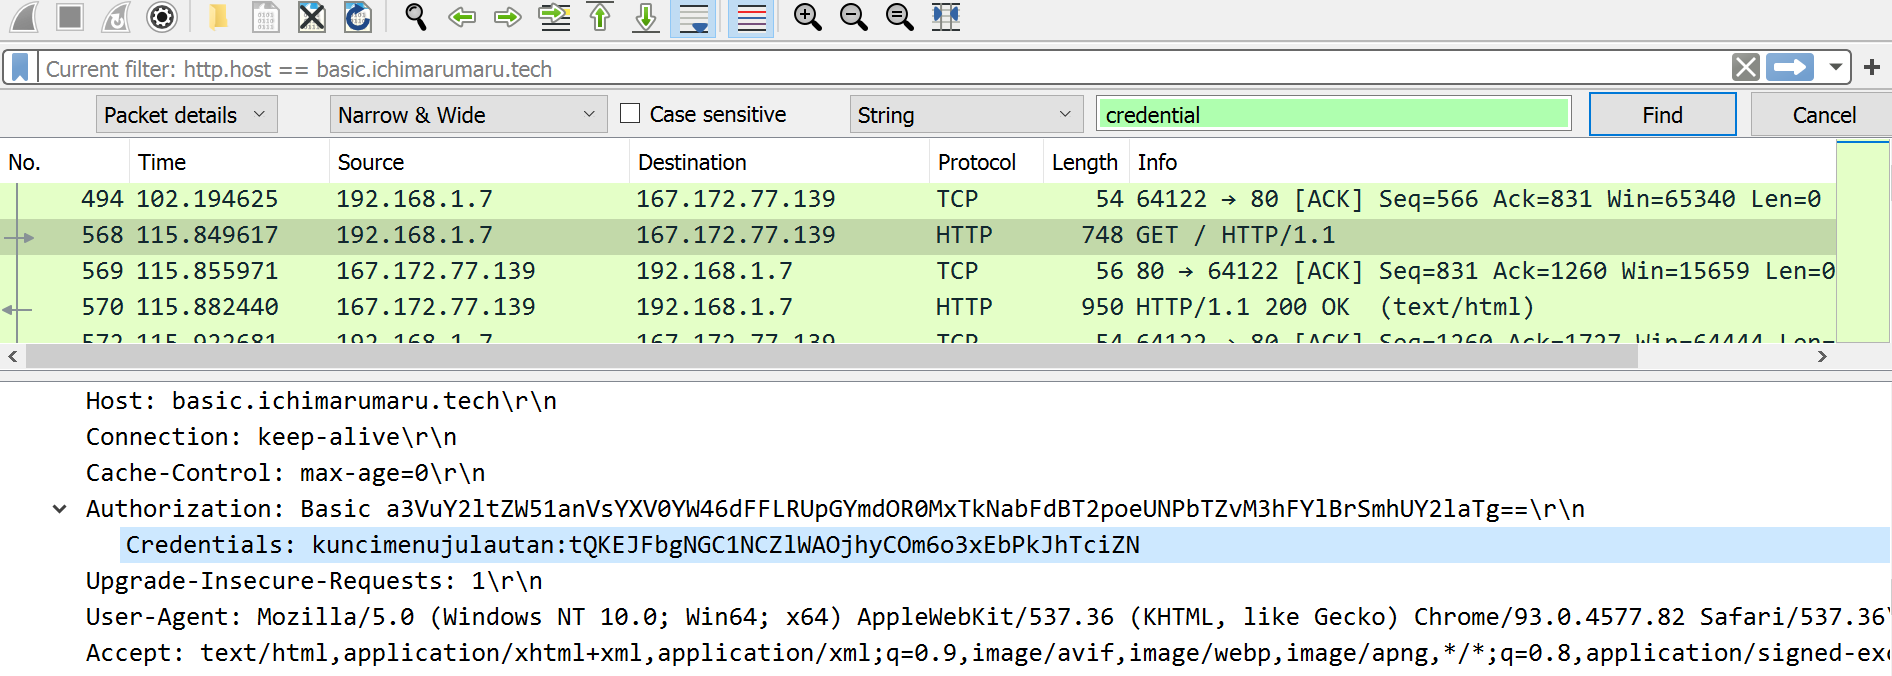Screen dimensions: 1892x676
Task: Click the Restart capture icon
Action: [x=116, y=17]
